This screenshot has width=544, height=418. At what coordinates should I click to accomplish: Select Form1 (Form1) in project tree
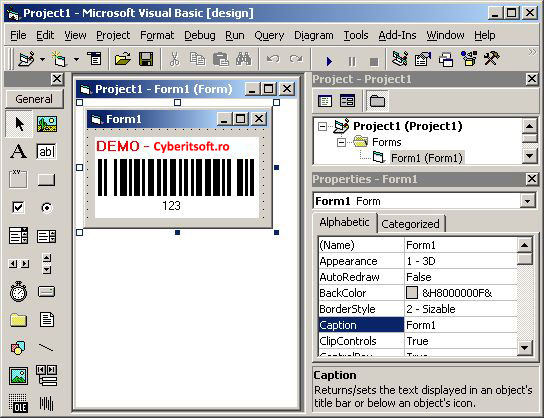click(x=427, y=158)
